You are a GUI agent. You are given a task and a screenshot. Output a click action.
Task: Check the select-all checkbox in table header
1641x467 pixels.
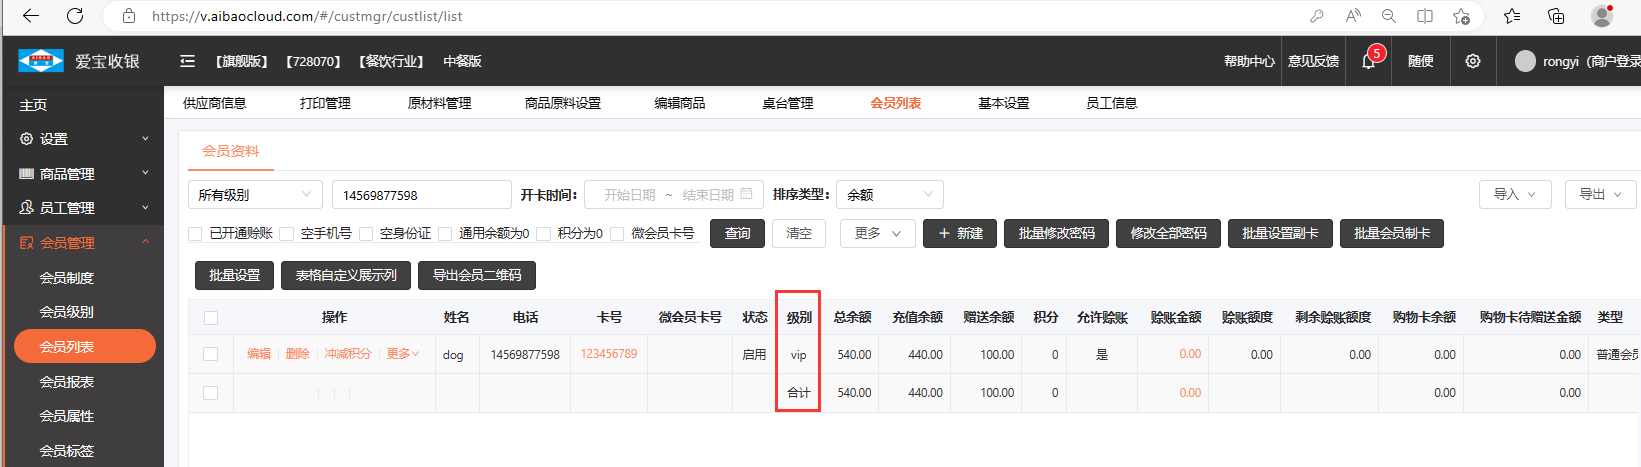click(210, 318)
